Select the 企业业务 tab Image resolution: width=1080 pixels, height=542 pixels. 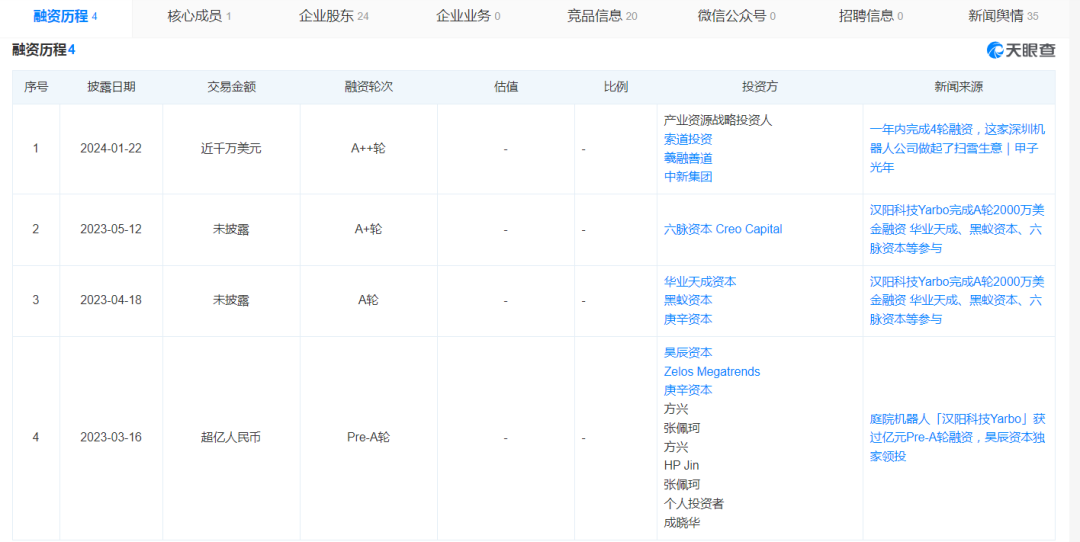468,16
